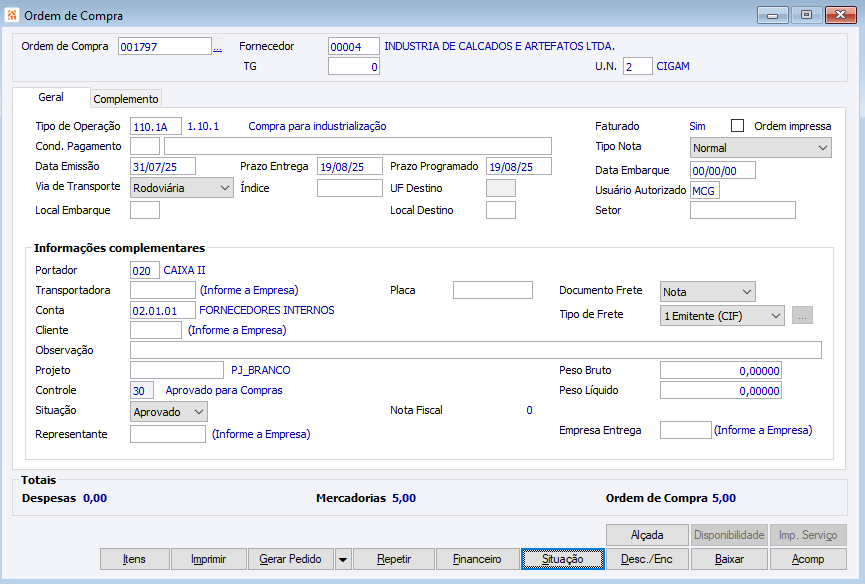Click the Prazo Programado date field
The height and width of the screenshot is (584, 865).
tap(519, 166)
